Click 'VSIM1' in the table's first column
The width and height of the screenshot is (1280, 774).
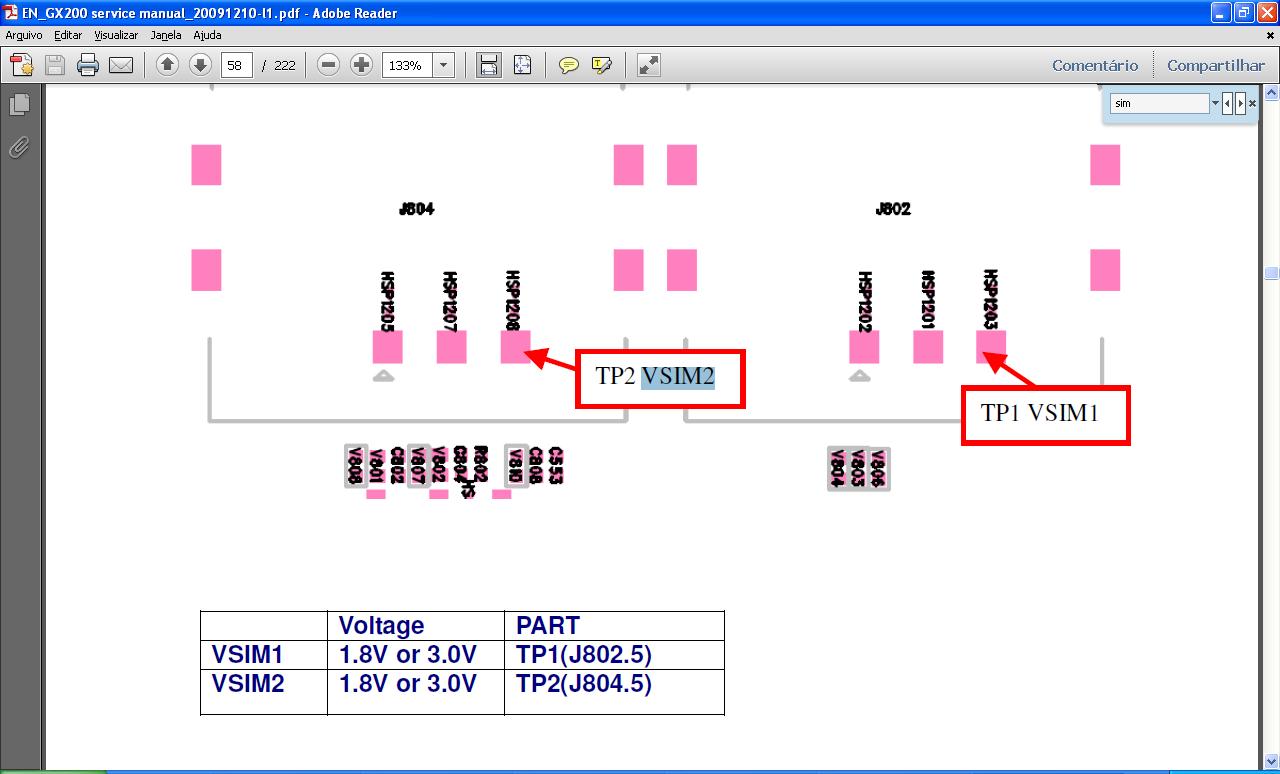click(247, 655)
